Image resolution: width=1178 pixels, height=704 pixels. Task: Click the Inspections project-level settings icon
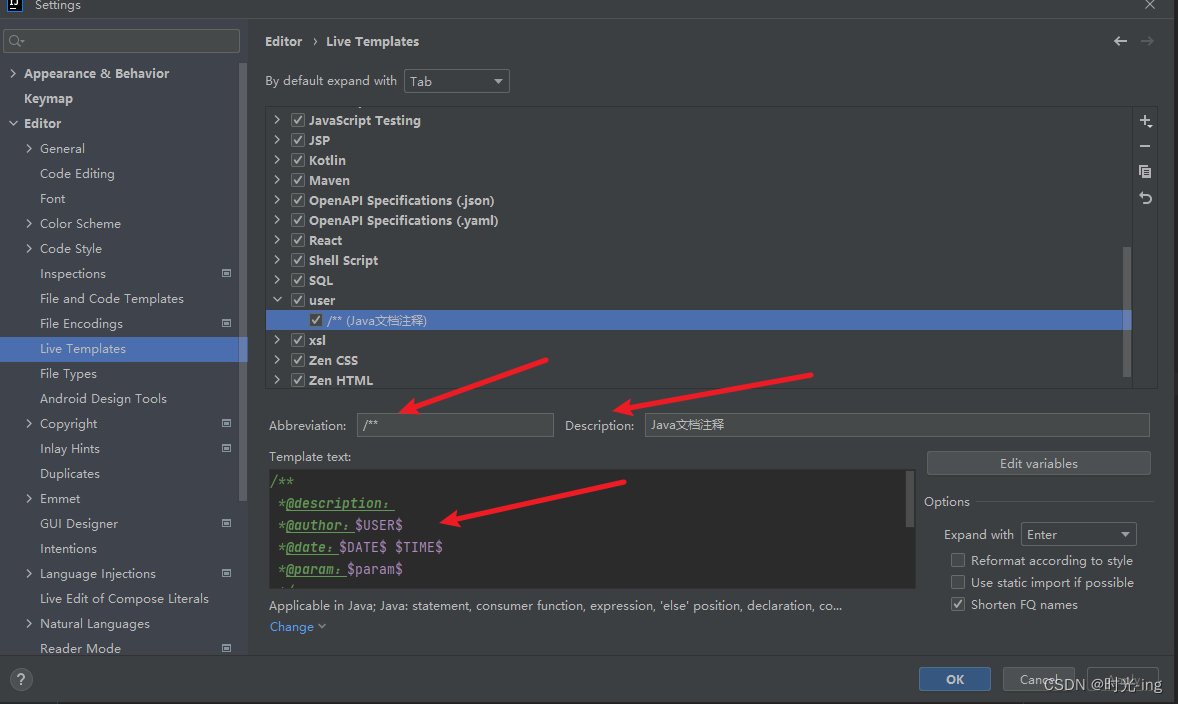click(x=226, y=273)
